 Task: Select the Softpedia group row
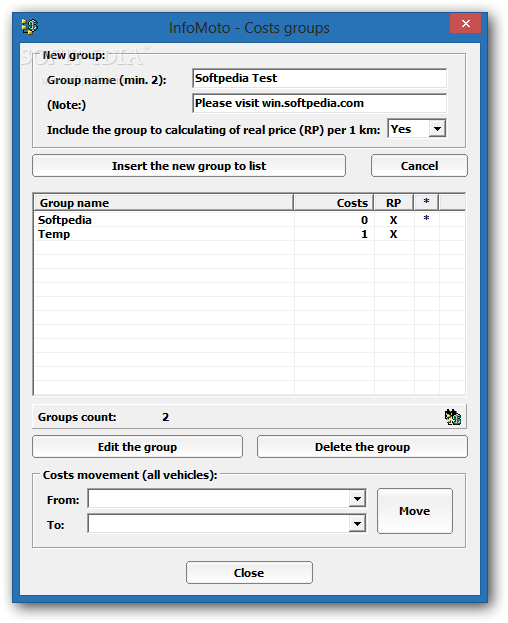click(249, 220)
